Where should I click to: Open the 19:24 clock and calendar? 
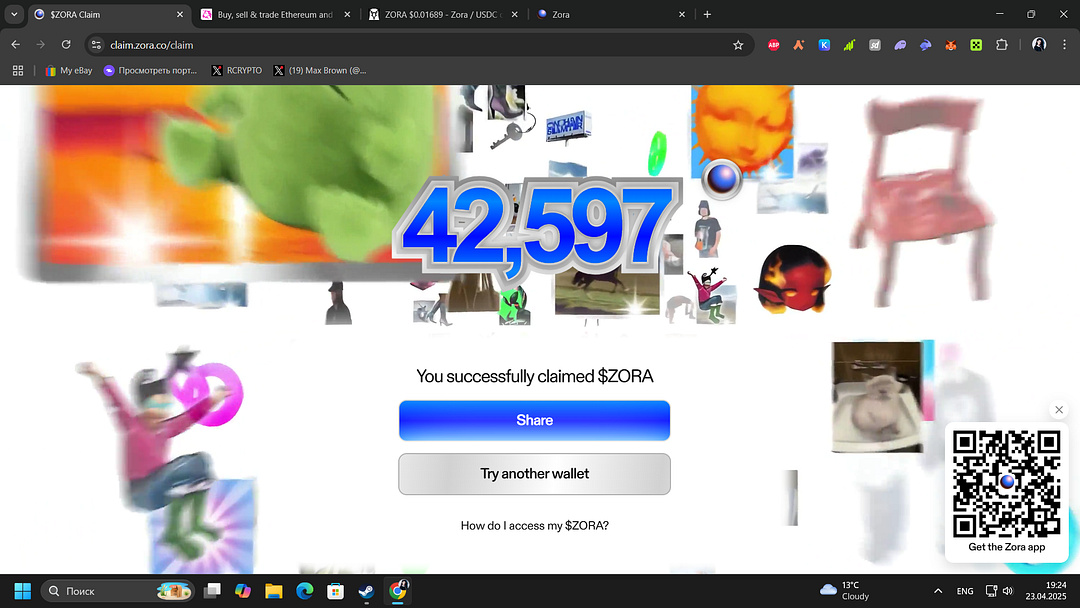pos(1046,591)
